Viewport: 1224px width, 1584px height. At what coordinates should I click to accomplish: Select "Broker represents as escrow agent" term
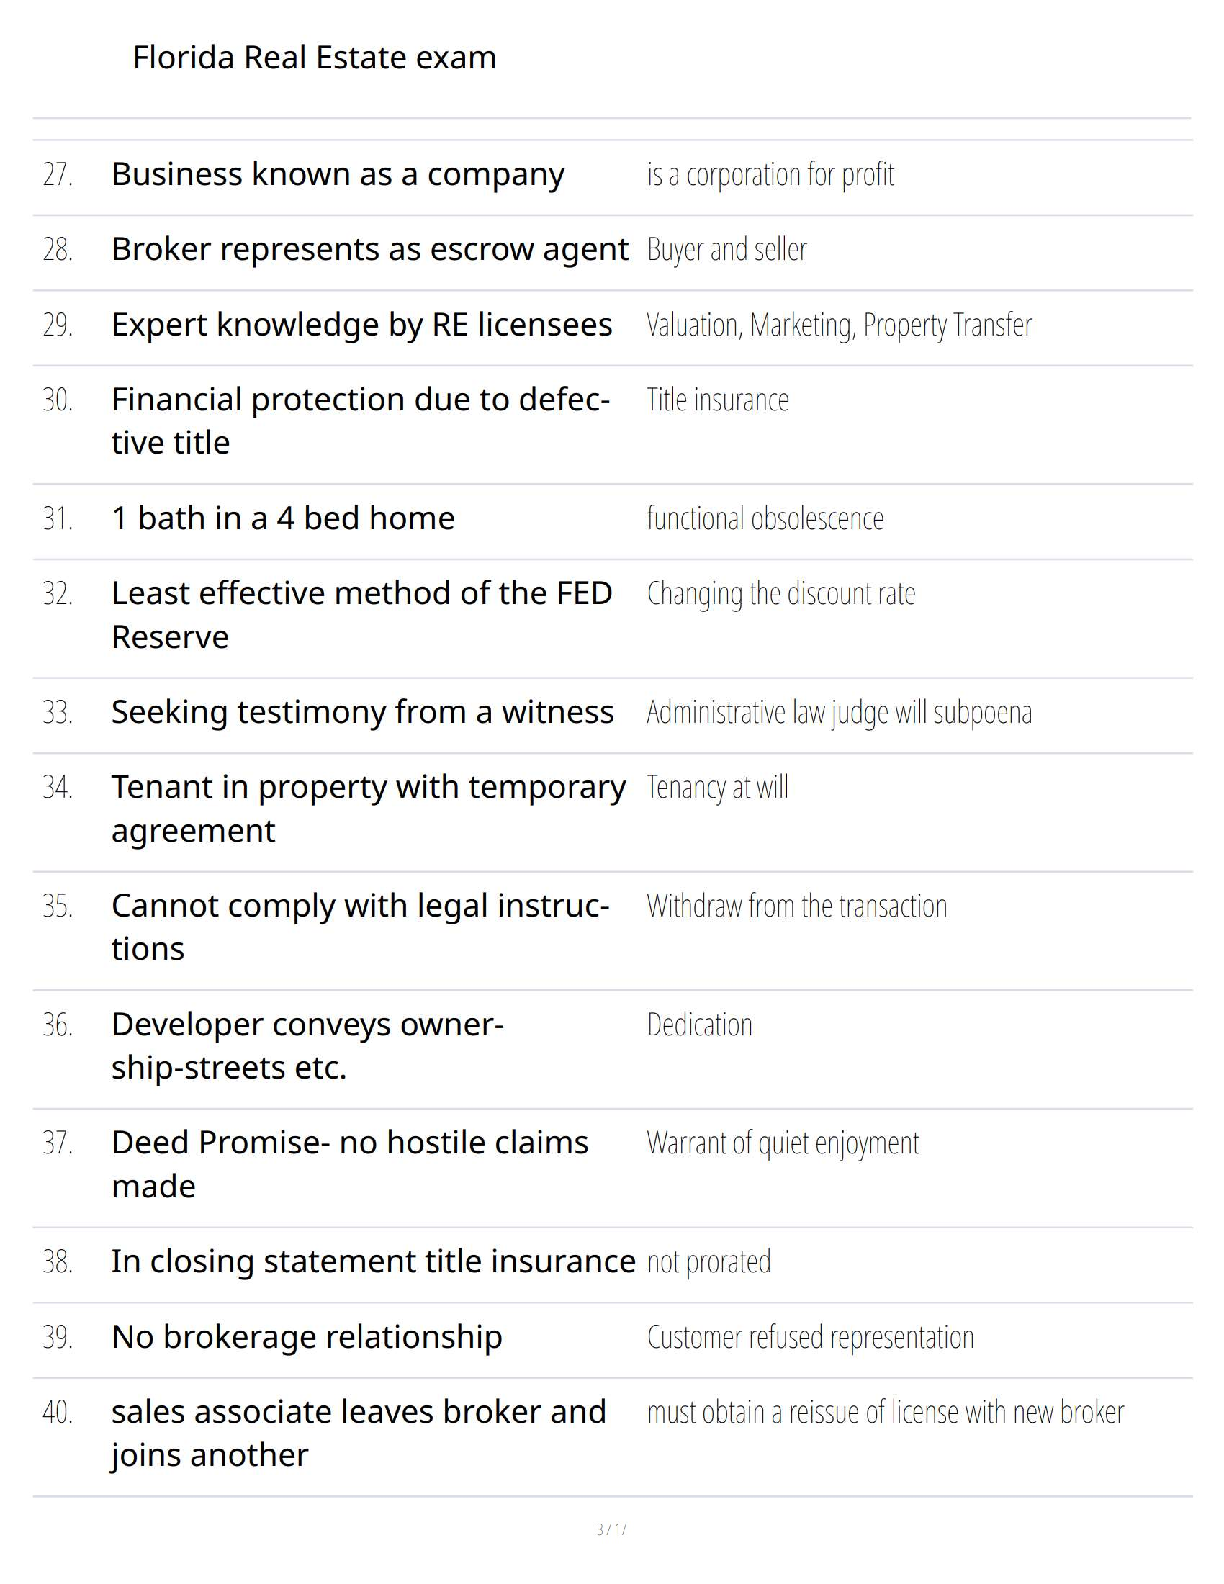coord(370,249)
